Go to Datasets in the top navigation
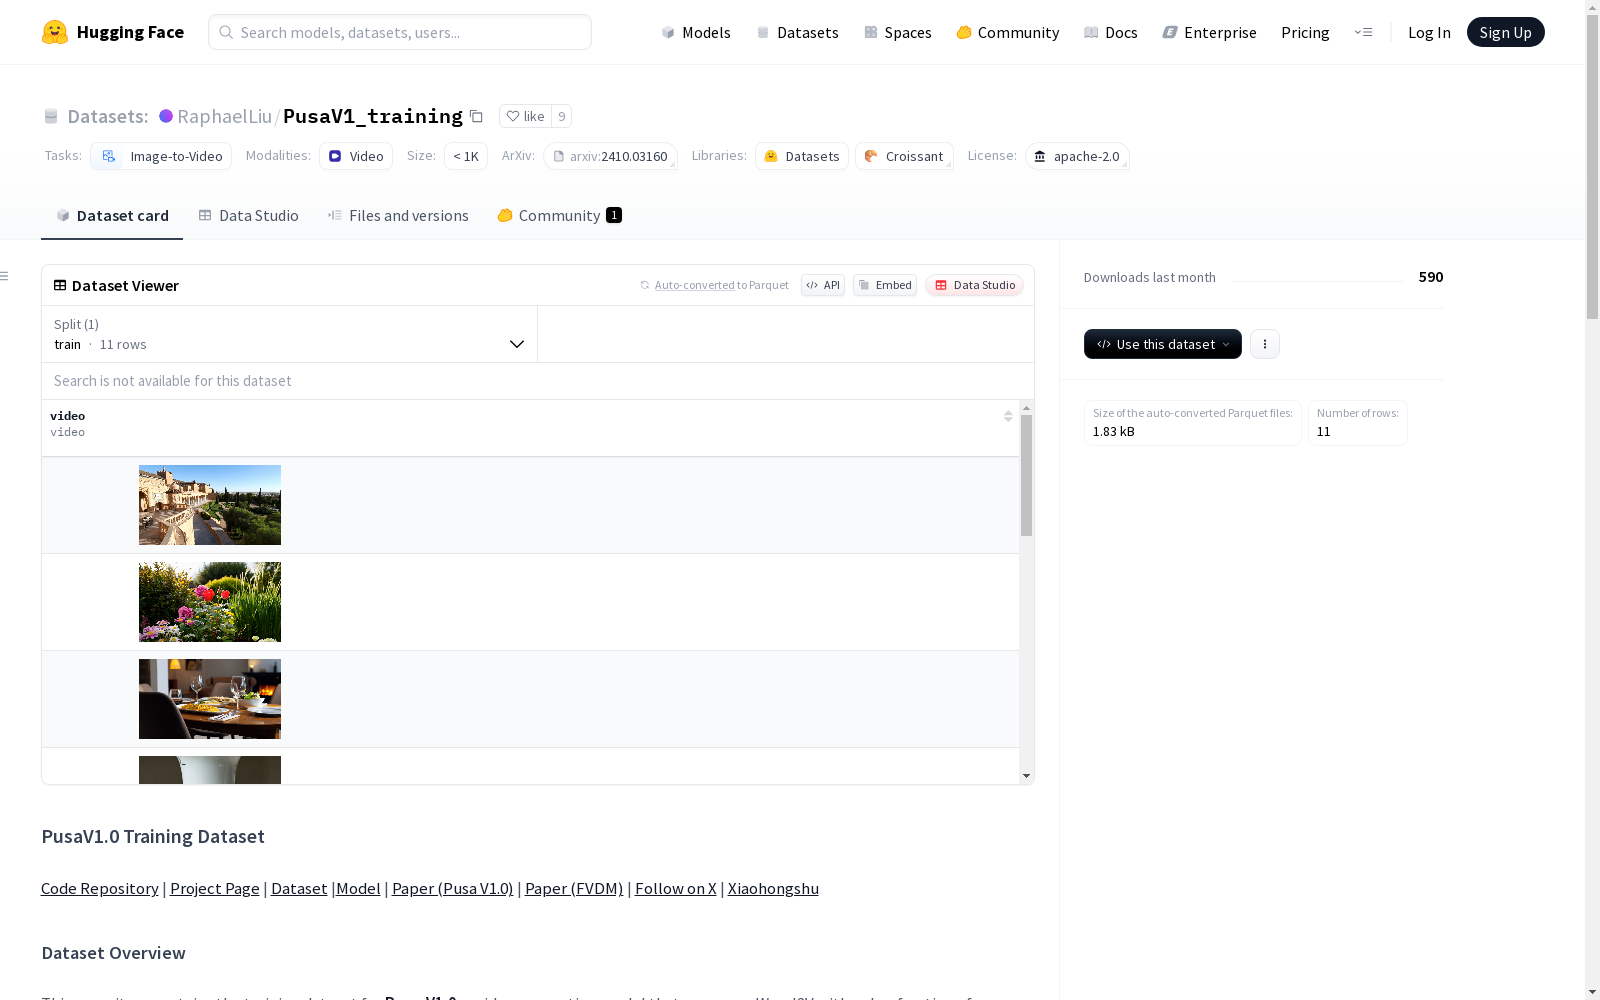 coord(797,32)
